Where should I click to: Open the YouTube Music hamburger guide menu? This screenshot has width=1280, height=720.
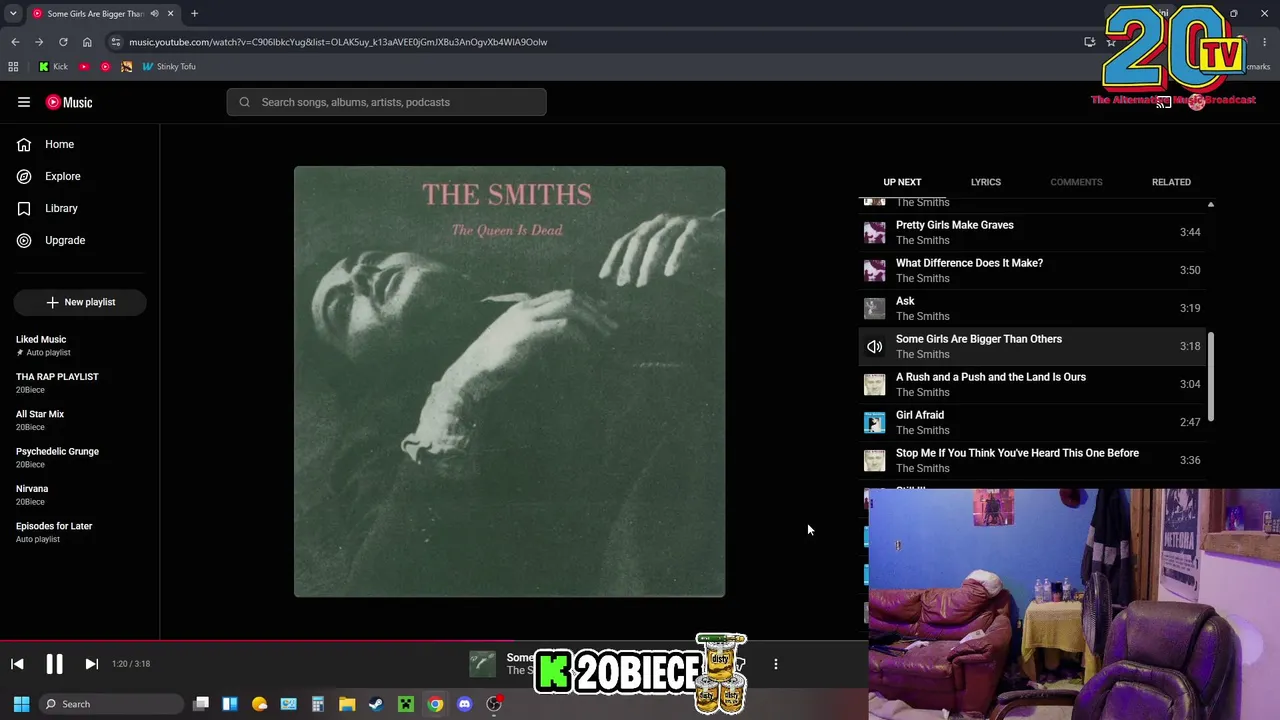pyautogui.click(x=24, y=102)
